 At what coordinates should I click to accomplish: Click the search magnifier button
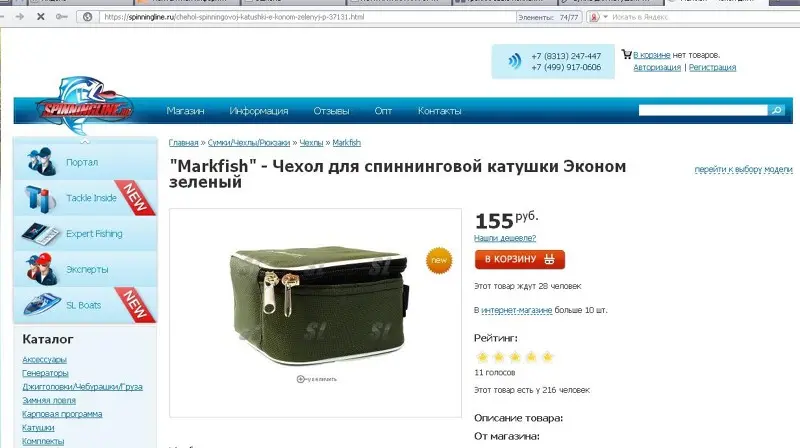(776, 110)
